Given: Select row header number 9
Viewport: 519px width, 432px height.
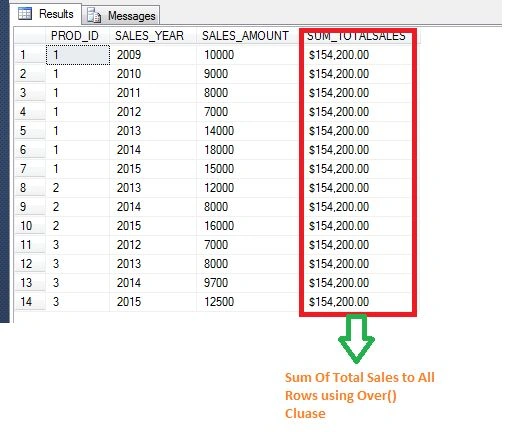Looking at the screenshot, I should point(30,207).
